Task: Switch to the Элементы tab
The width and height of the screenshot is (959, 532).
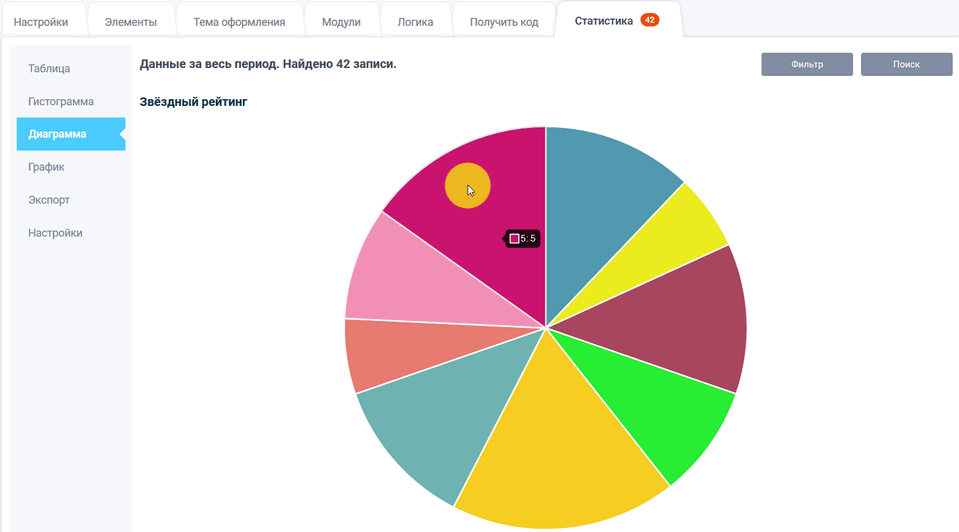Action: point(131,22)
